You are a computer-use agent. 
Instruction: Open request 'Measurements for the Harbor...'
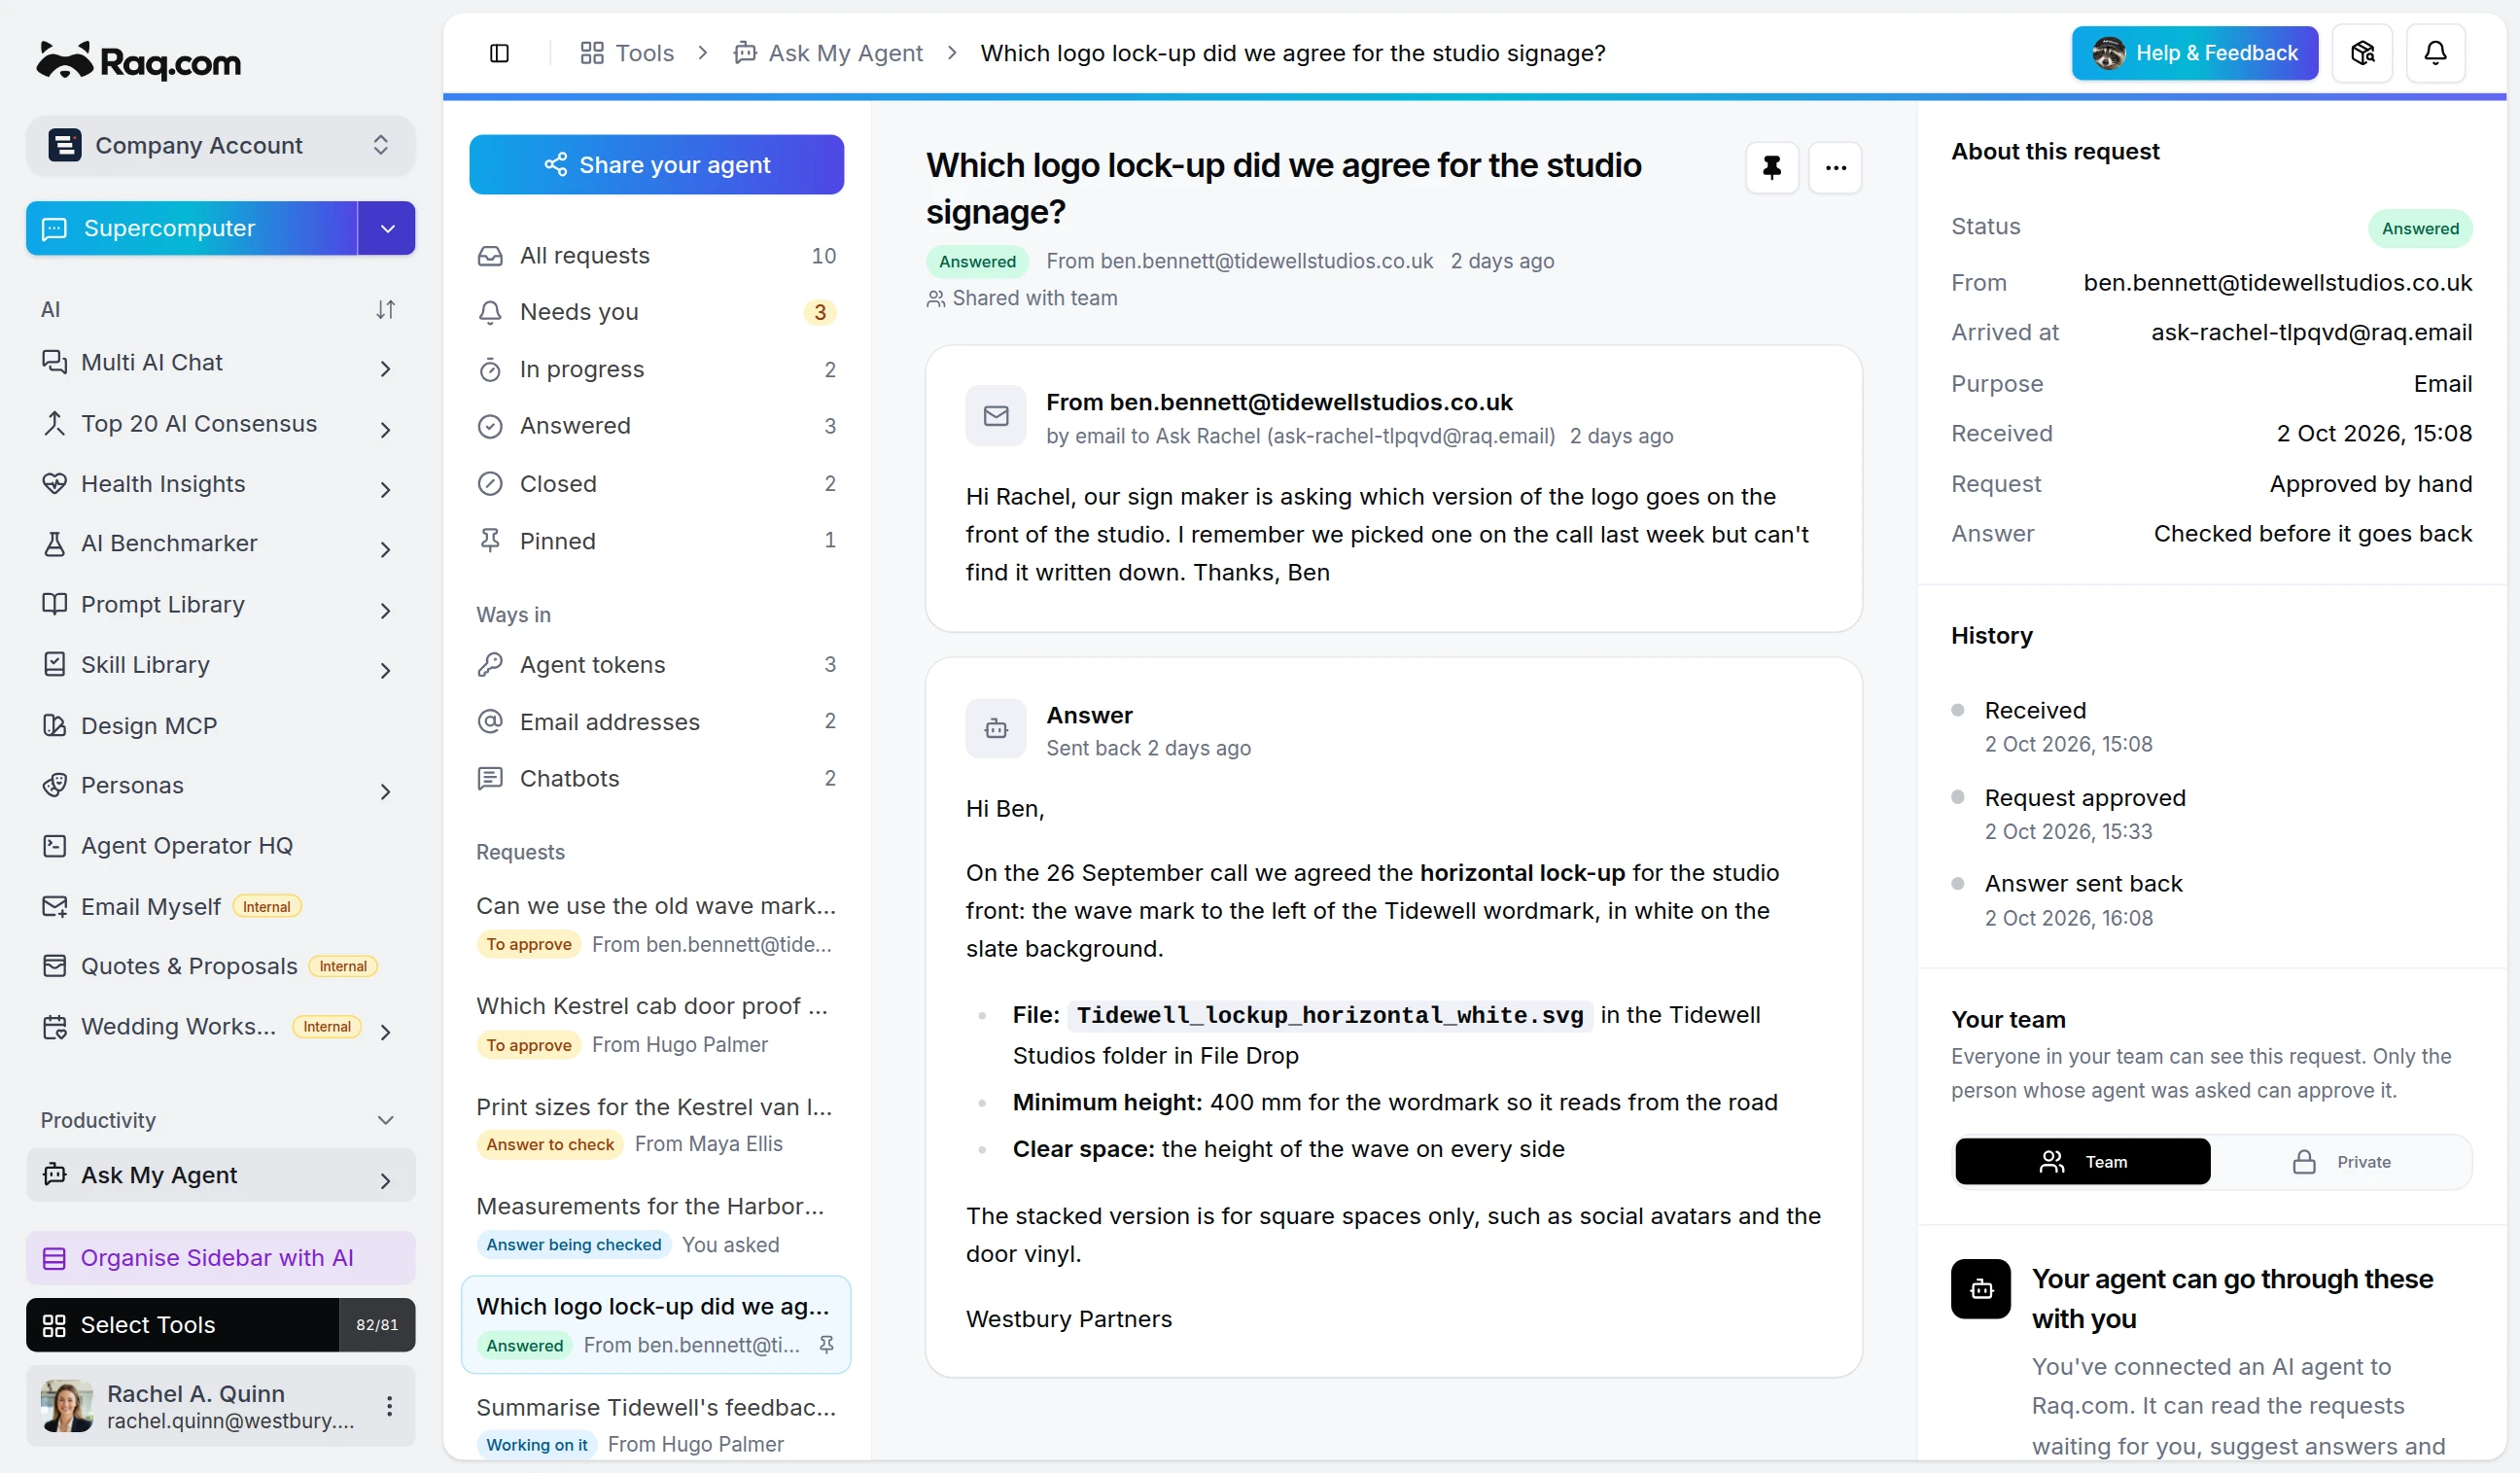[x=656, y=1225]
